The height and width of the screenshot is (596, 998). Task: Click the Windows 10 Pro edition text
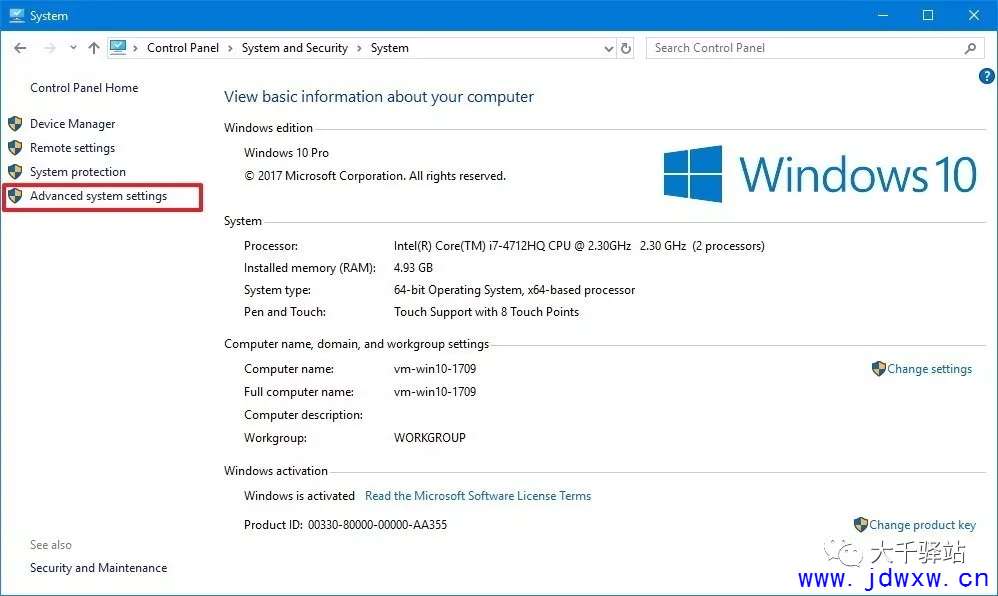coord(286,153)
